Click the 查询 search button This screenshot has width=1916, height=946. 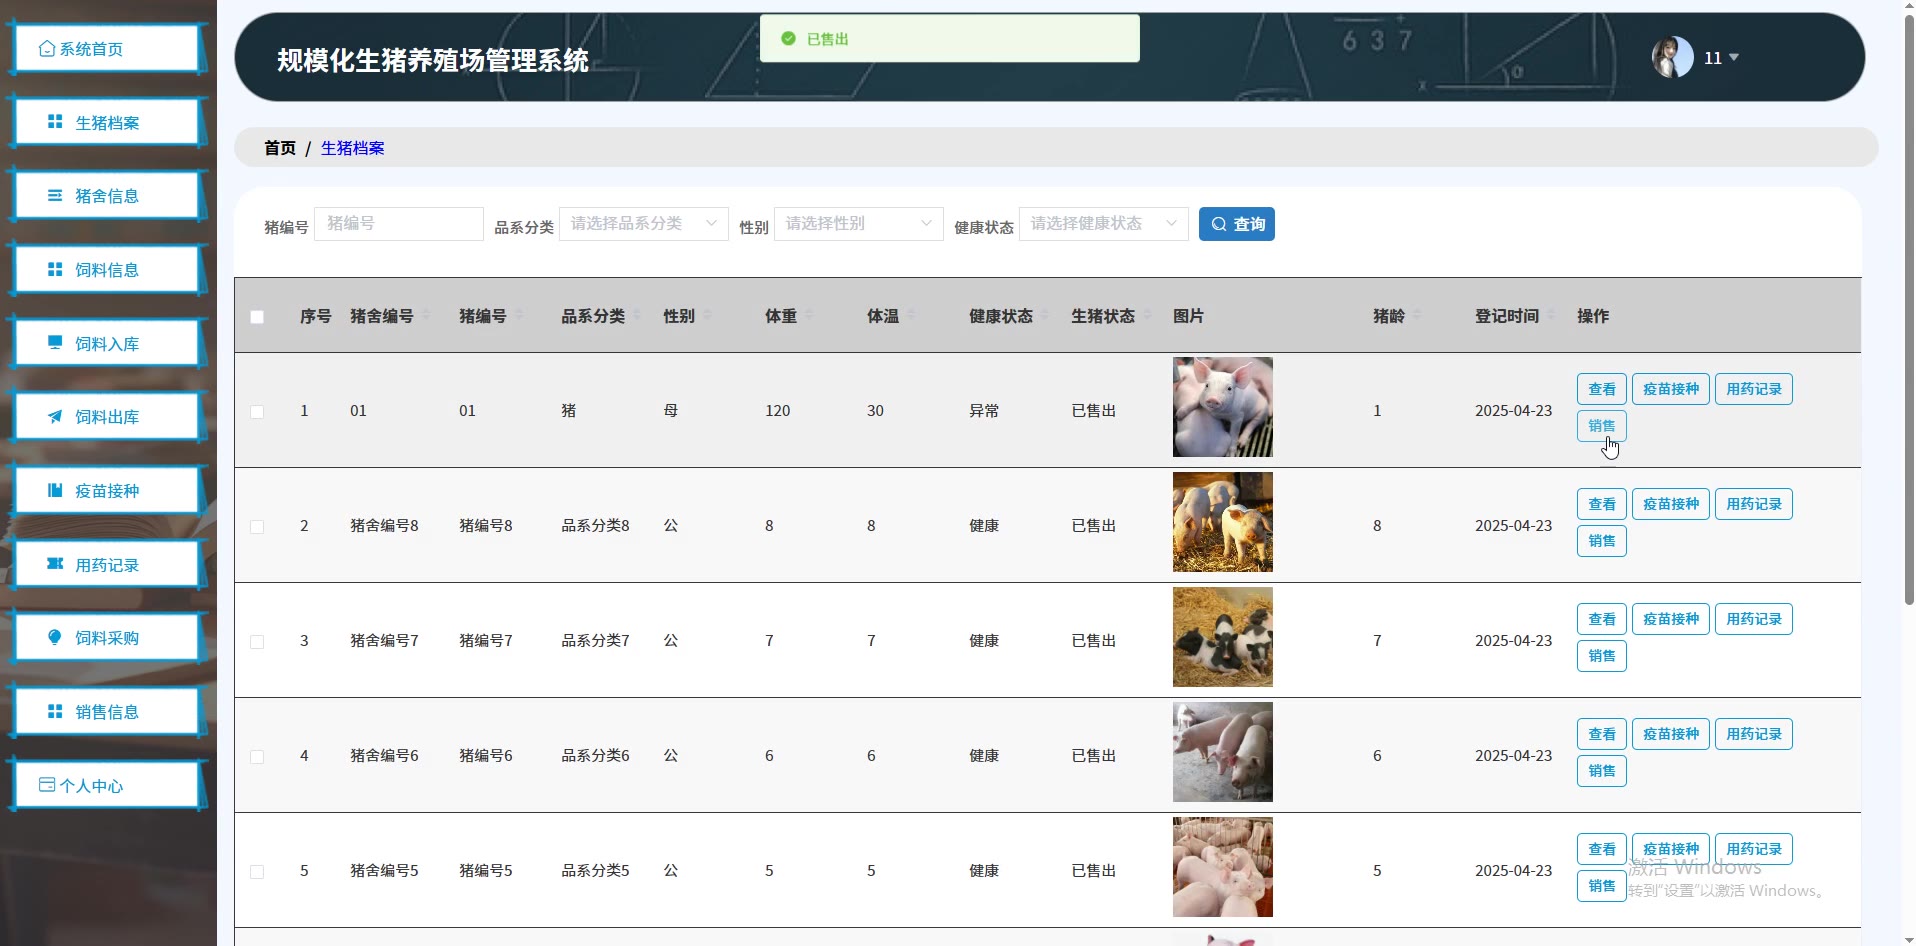point(1237,224)
